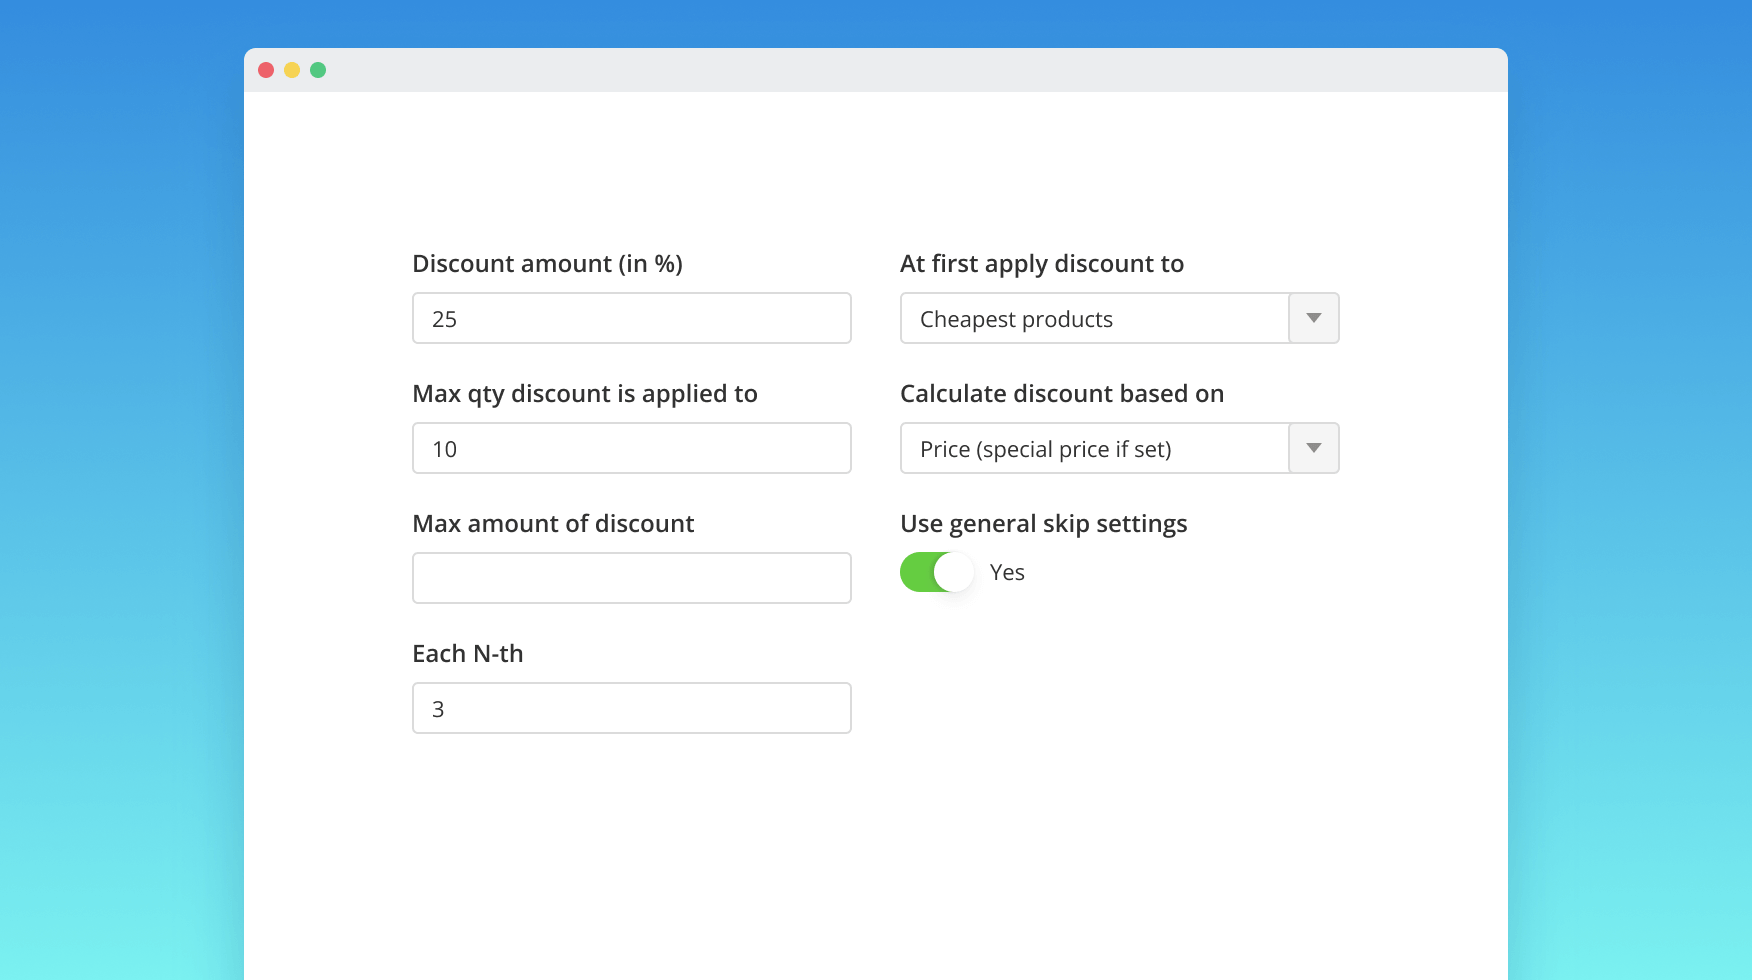Click the Yes label beside the toggle
Screen dimensions: 1752x980
tap(1007, 572)
